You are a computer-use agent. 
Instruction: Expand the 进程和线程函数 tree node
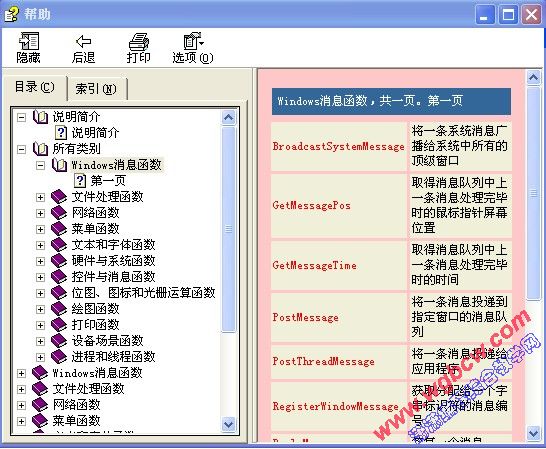[40, 357]
